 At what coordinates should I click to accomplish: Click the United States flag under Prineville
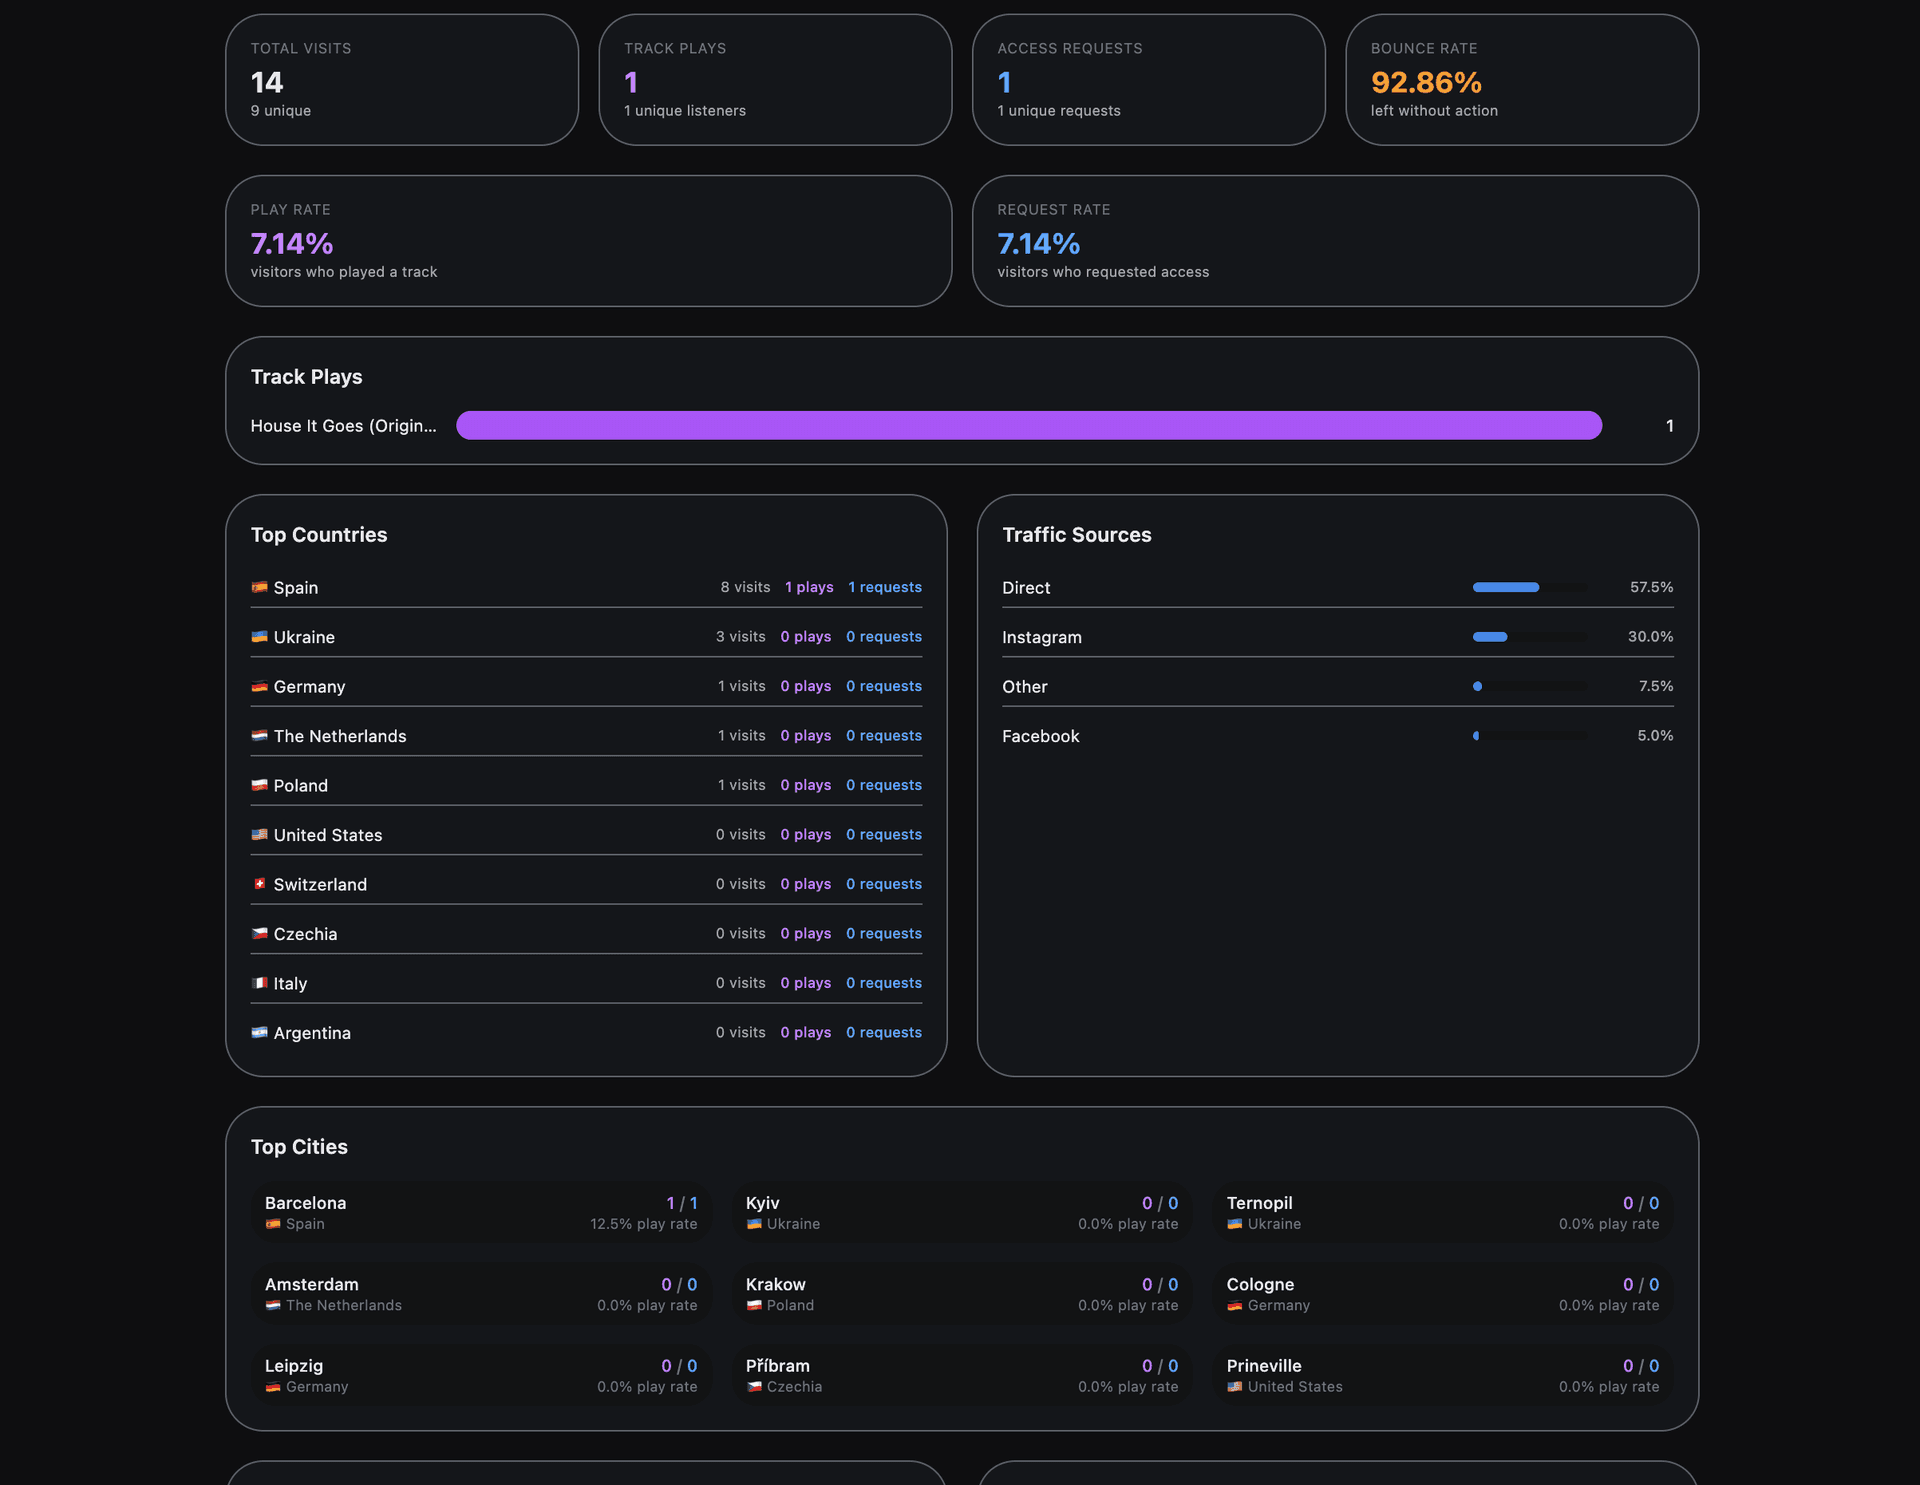tap(1235, 1387)
